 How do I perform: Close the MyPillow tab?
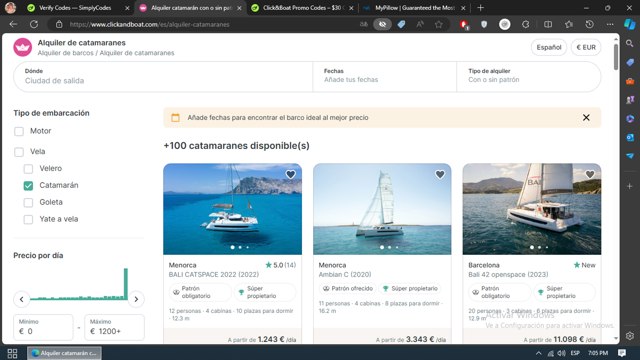tap(463, 8)
